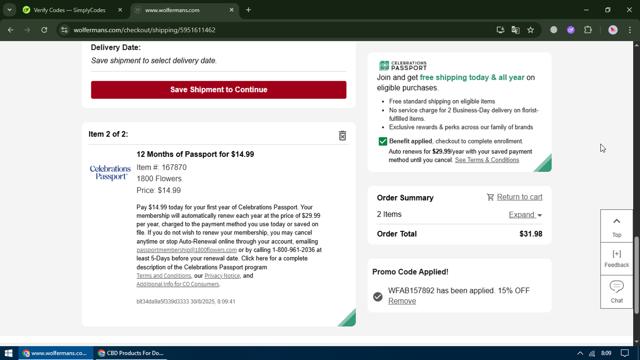Return to cart link

click(519, 197)
